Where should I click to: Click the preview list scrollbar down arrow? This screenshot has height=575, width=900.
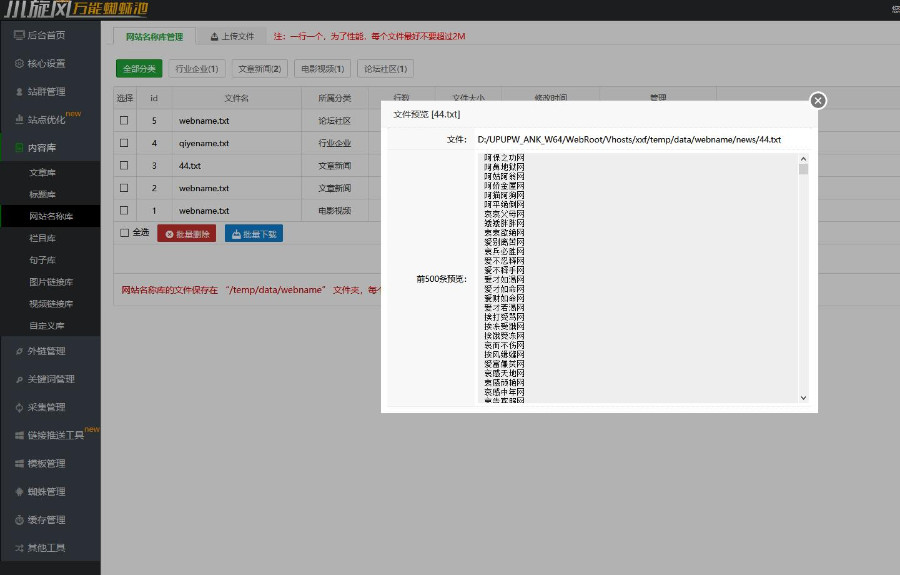tap(803, 397)
